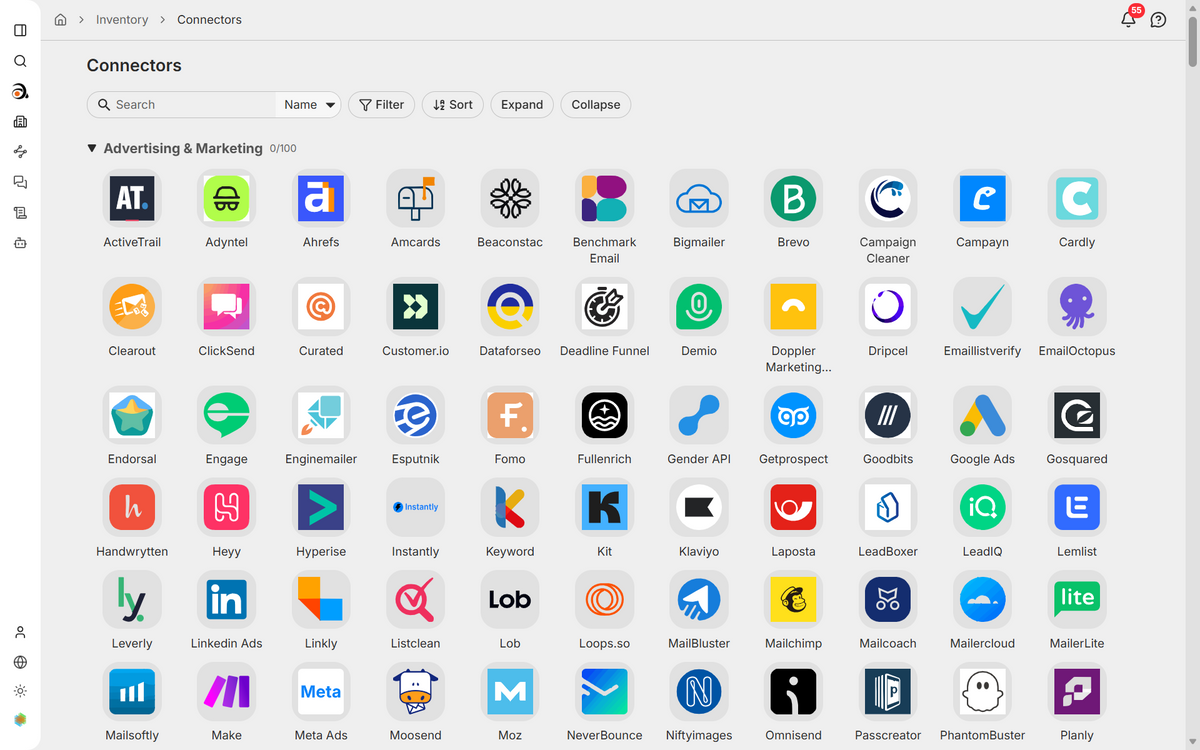Toggle the sidebar panel icon
Viewport: 1200px width, 750px height.
point(20,31)
